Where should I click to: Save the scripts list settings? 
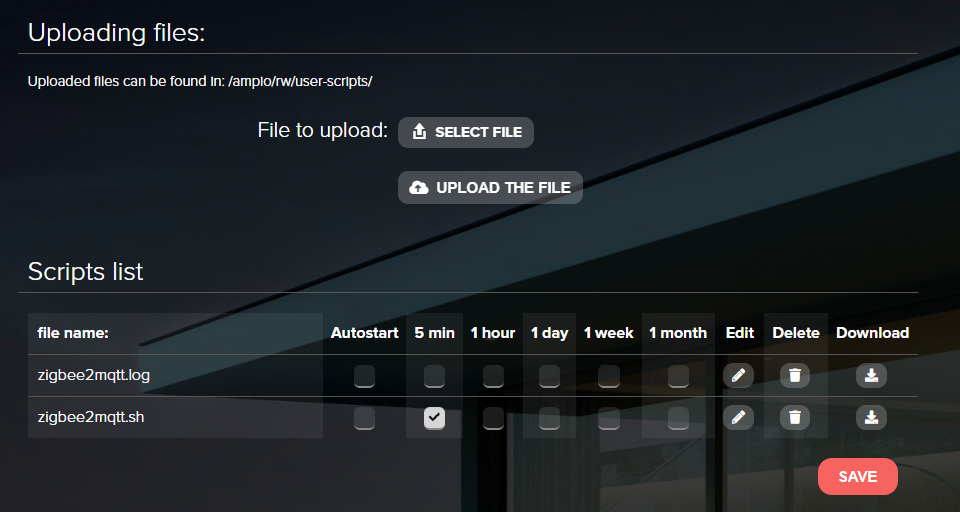857,477
